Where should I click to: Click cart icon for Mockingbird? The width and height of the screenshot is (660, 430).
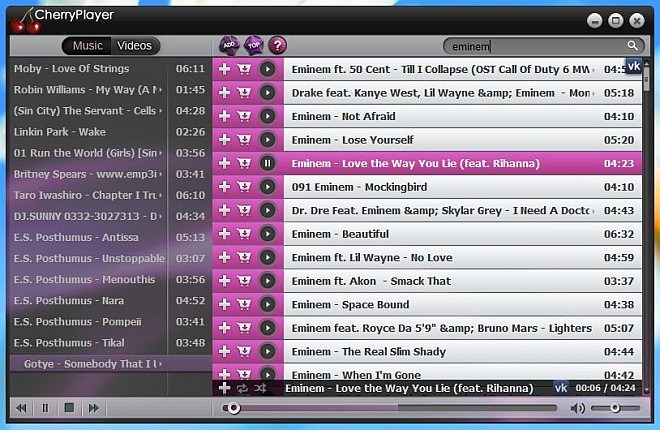pos(244,187)
